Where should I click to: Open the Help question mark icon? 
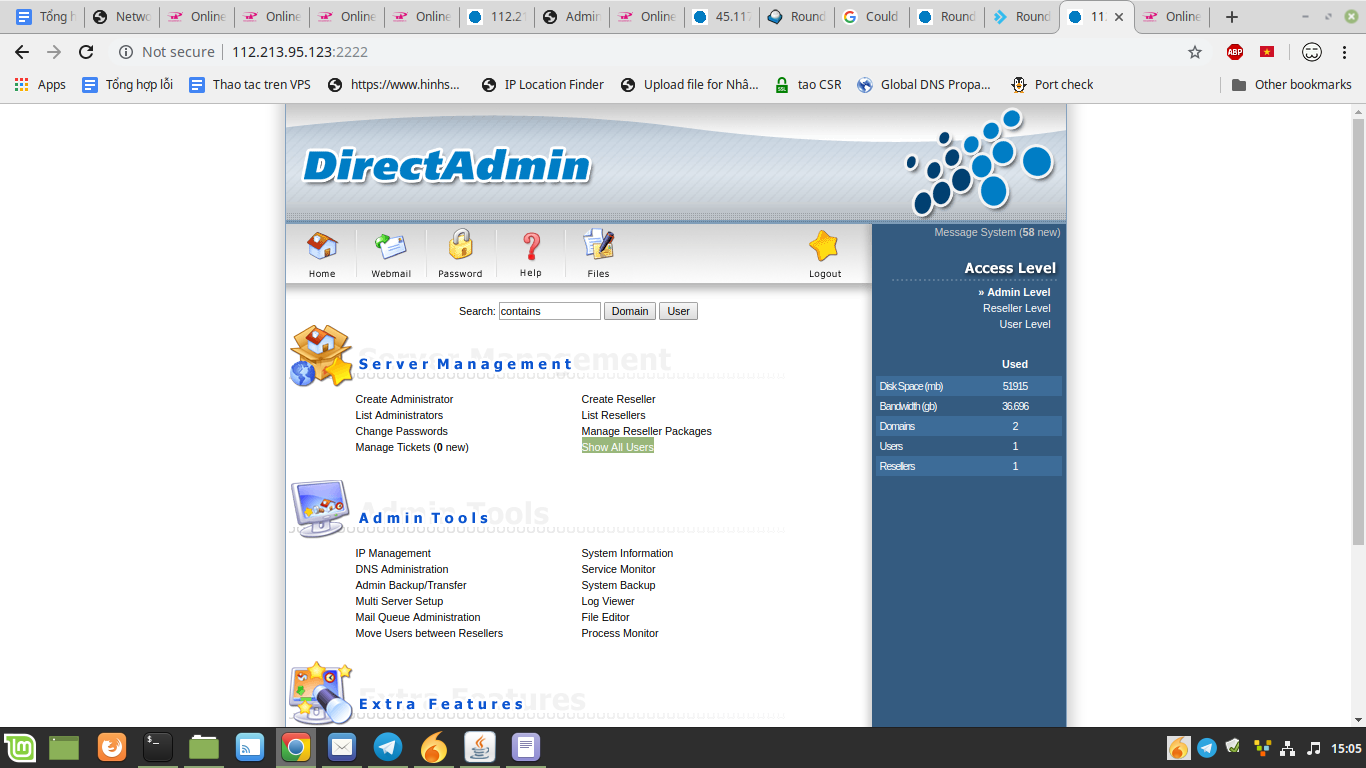[x=531, y=246]
